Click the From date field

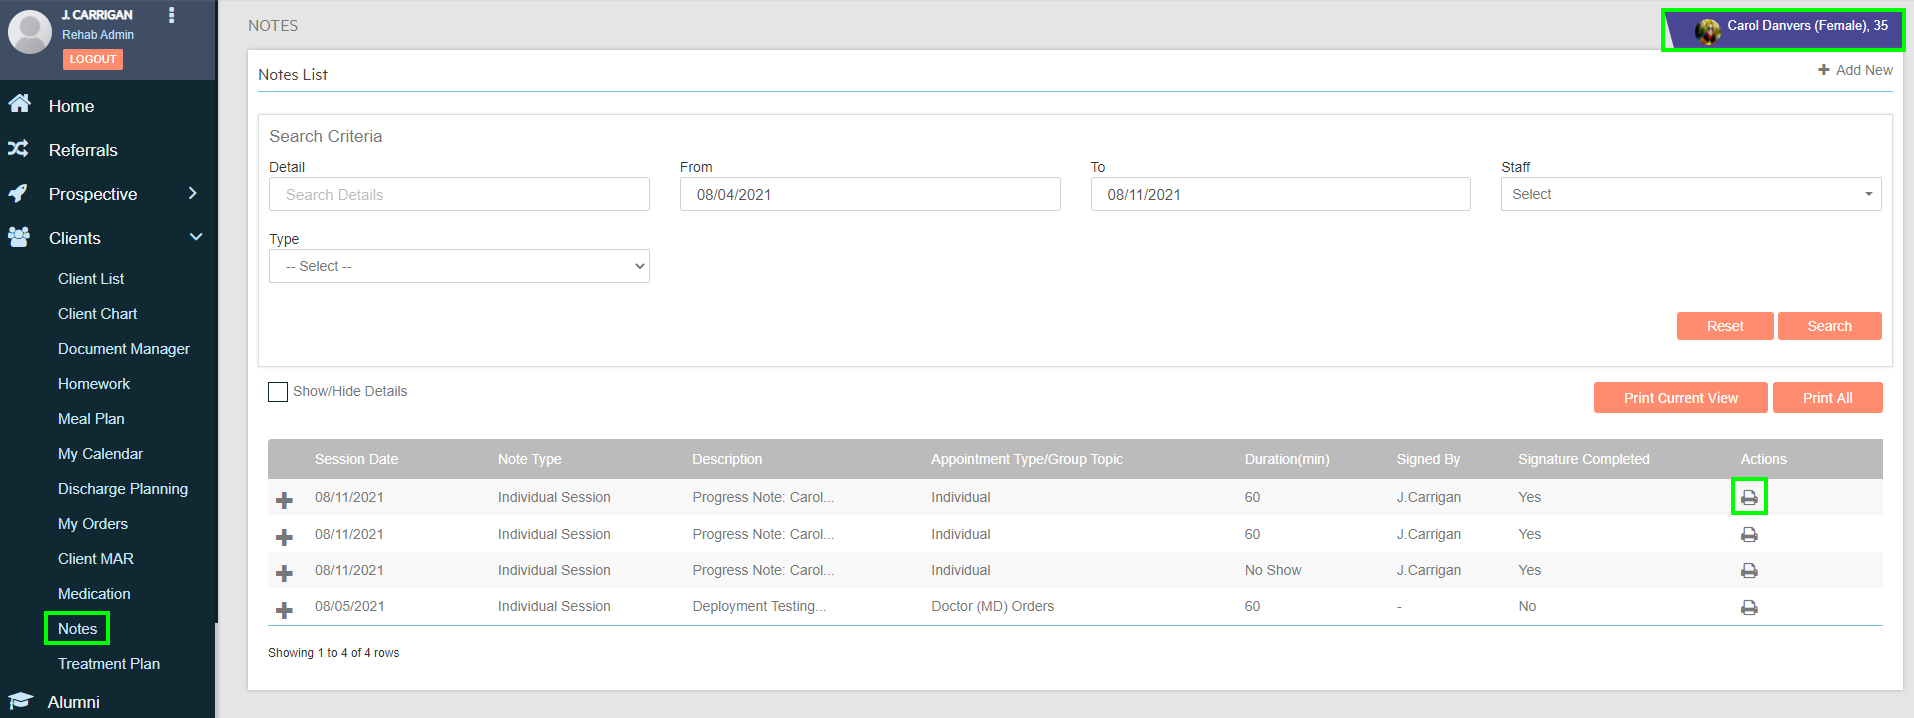869,194
